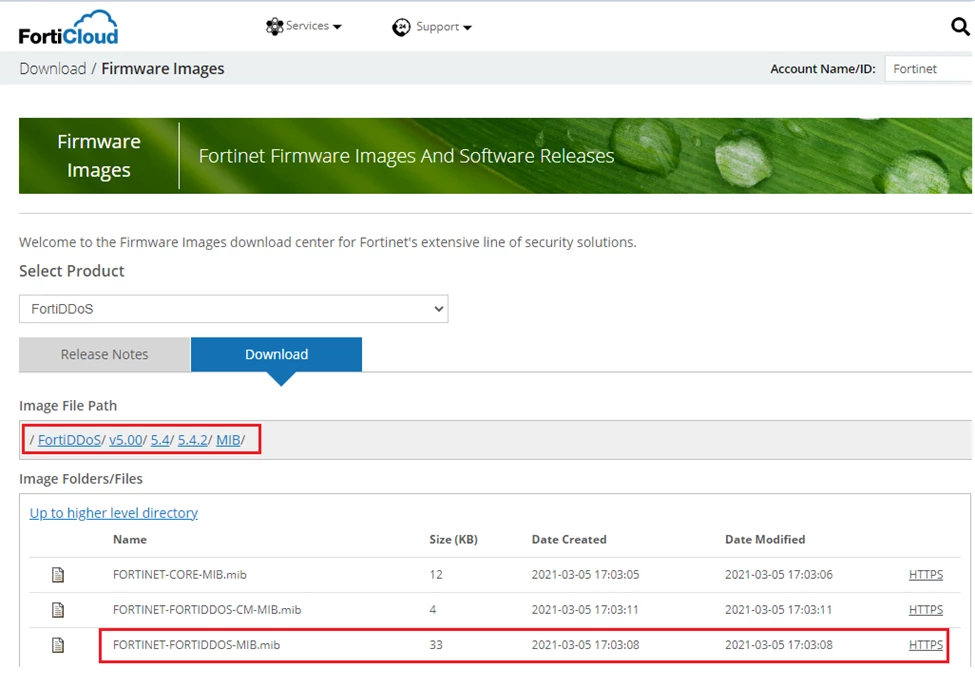This screenshot has height=687, width=975.
Task: Click created date 2021-03-05 17:03:05
Action: [x=585, y=574]
